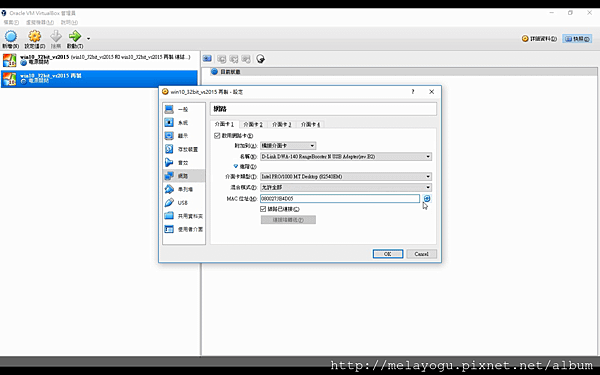Toggle Enable Network Adapter (啟用網路卡) checkbox
600x375 pixels.
coord(217,135)
